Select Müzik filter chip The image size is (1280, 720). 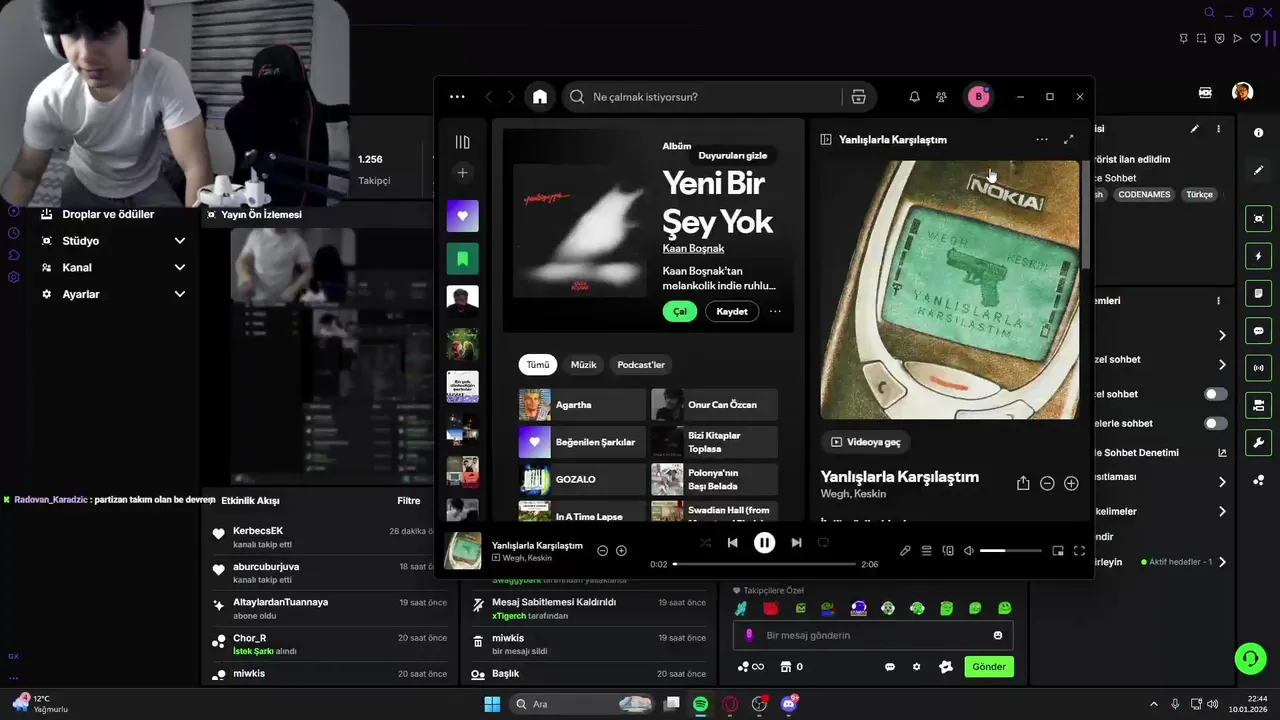point(584,365)
